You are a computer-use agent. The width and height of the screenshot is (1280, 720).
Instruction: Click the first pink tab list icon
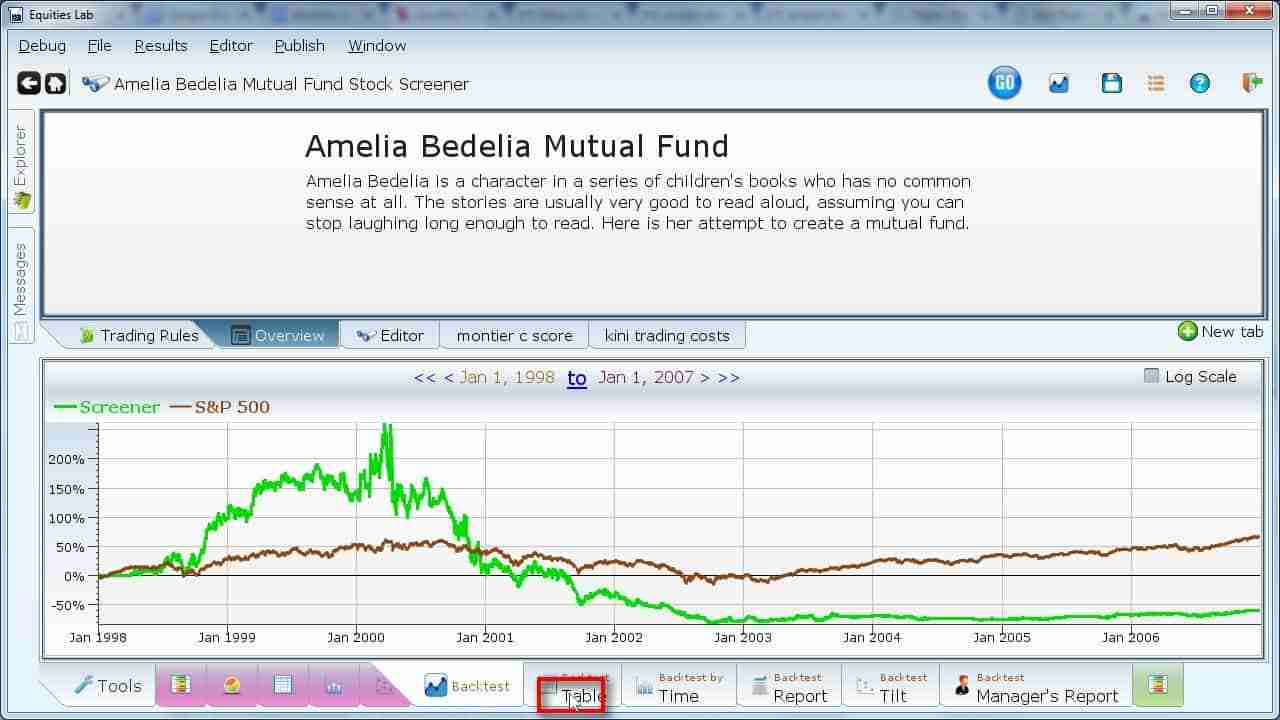(181, 685)
